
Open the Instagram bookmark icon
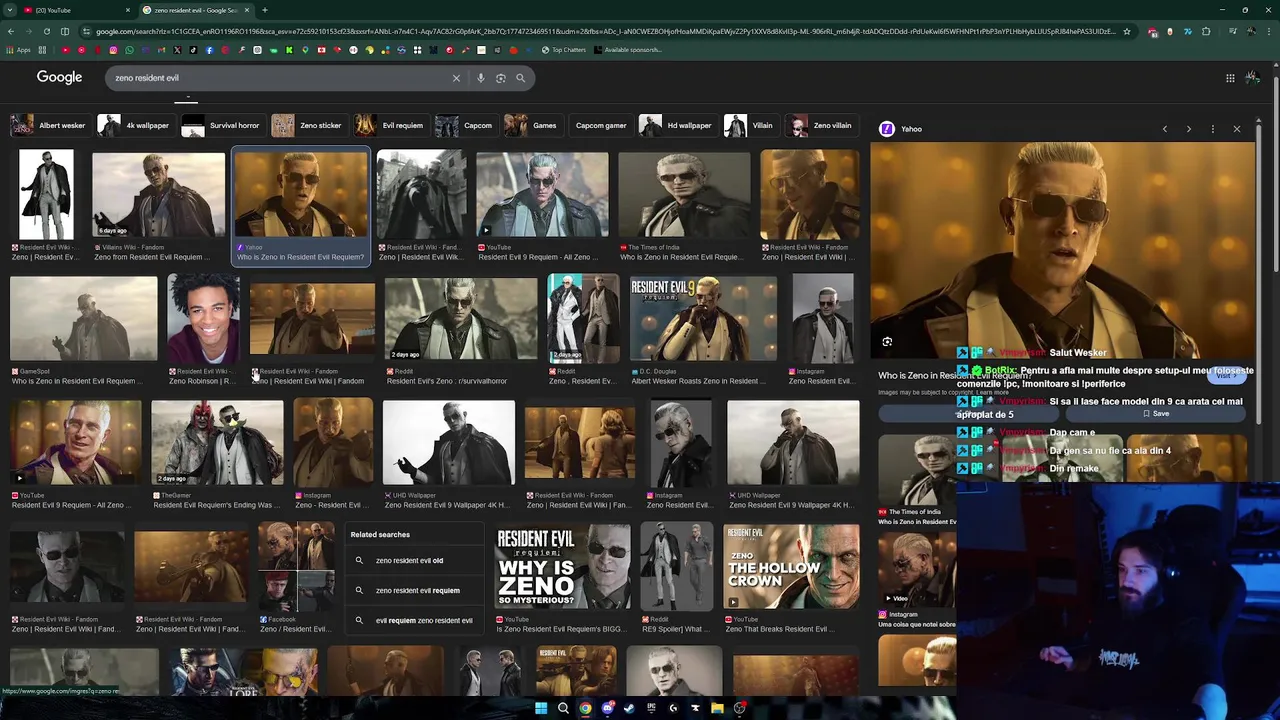coord(113,50)
